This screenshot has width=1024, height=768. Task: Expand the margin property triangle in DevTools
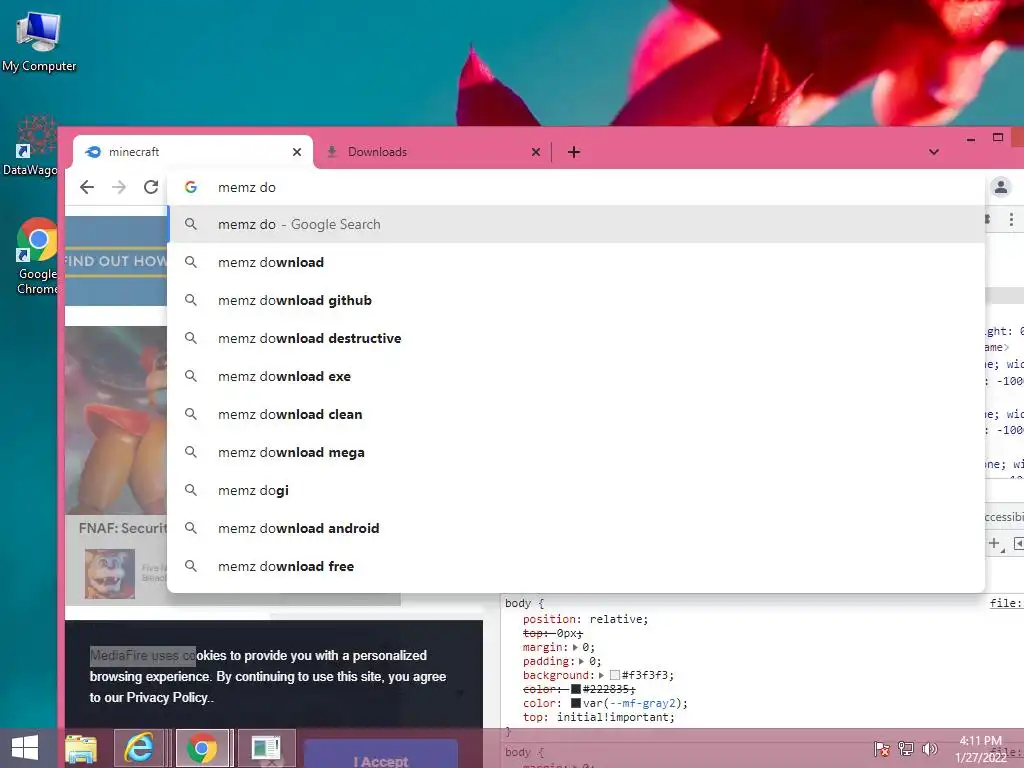click(575, 647)
